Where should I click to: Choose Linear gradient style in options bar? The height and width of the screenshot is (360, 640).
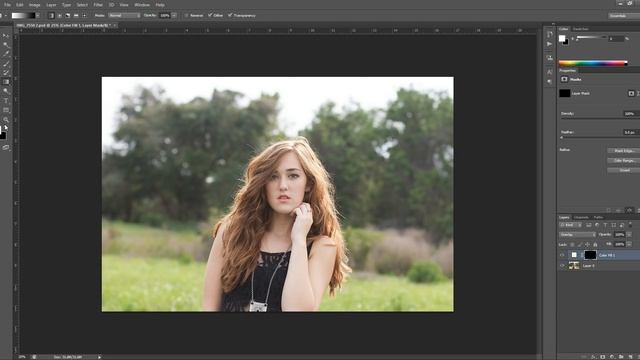tap(51, 16)
